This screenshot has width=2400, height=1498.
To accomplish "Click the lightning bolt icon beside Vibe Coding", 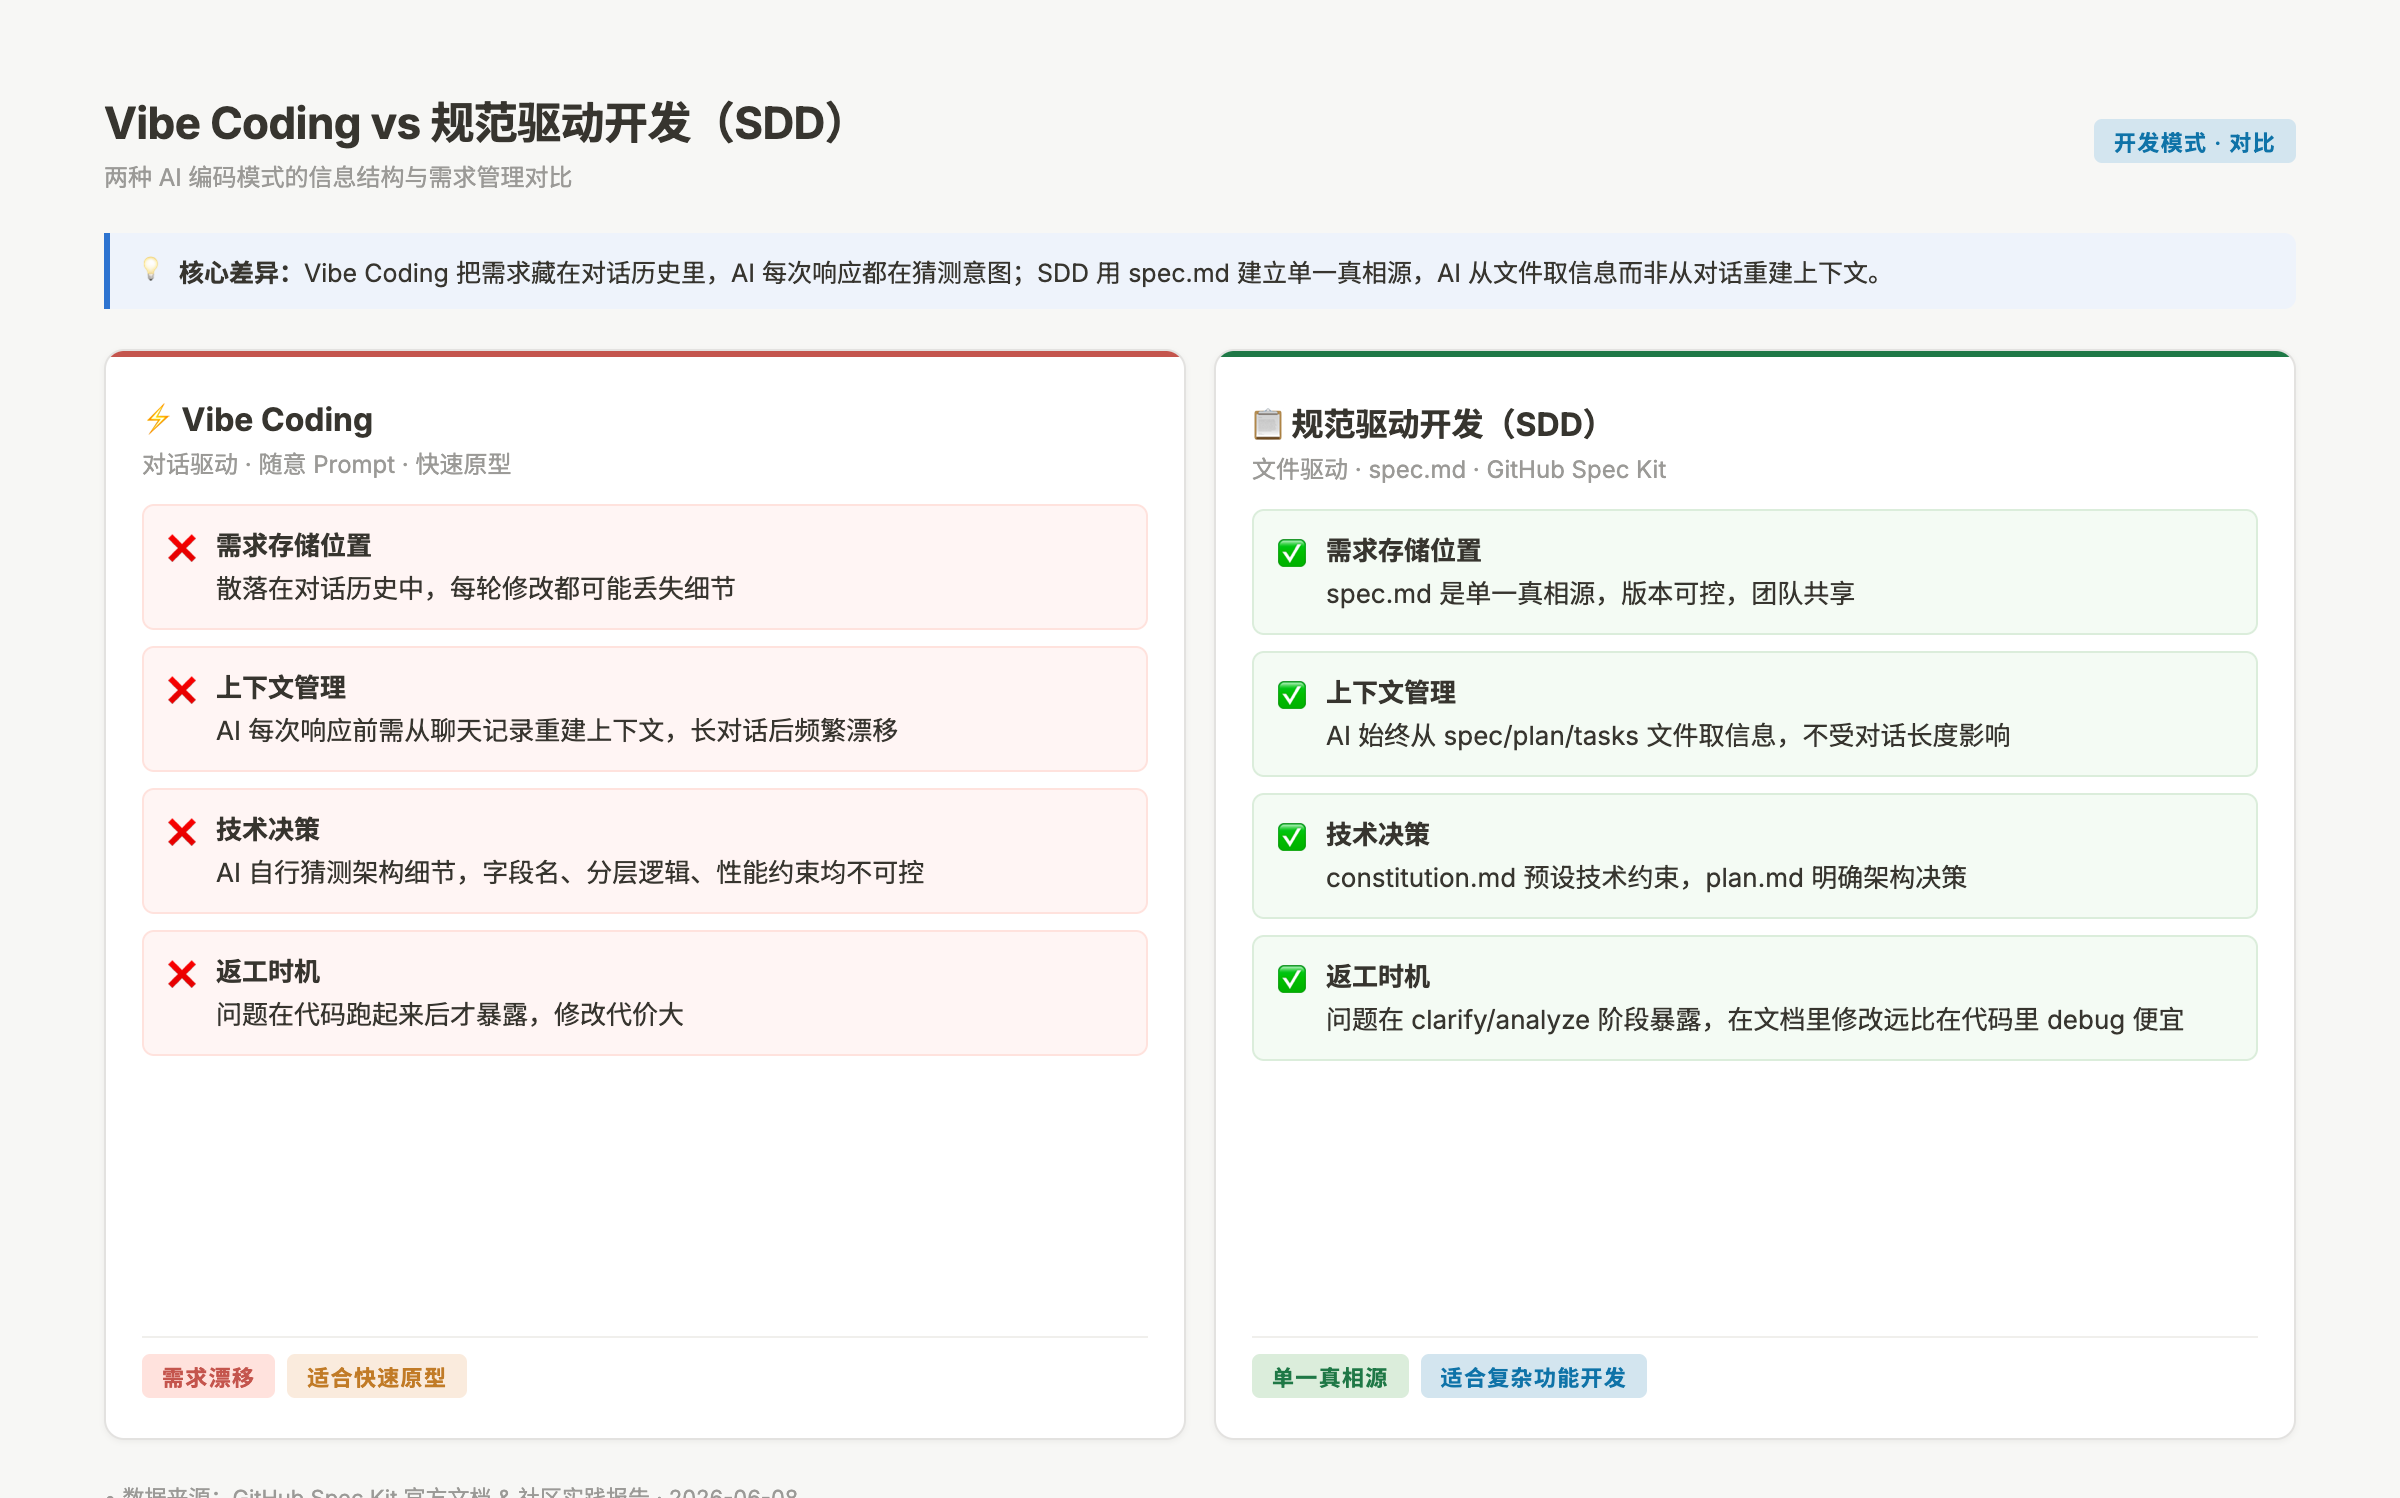I will [157, 419].
